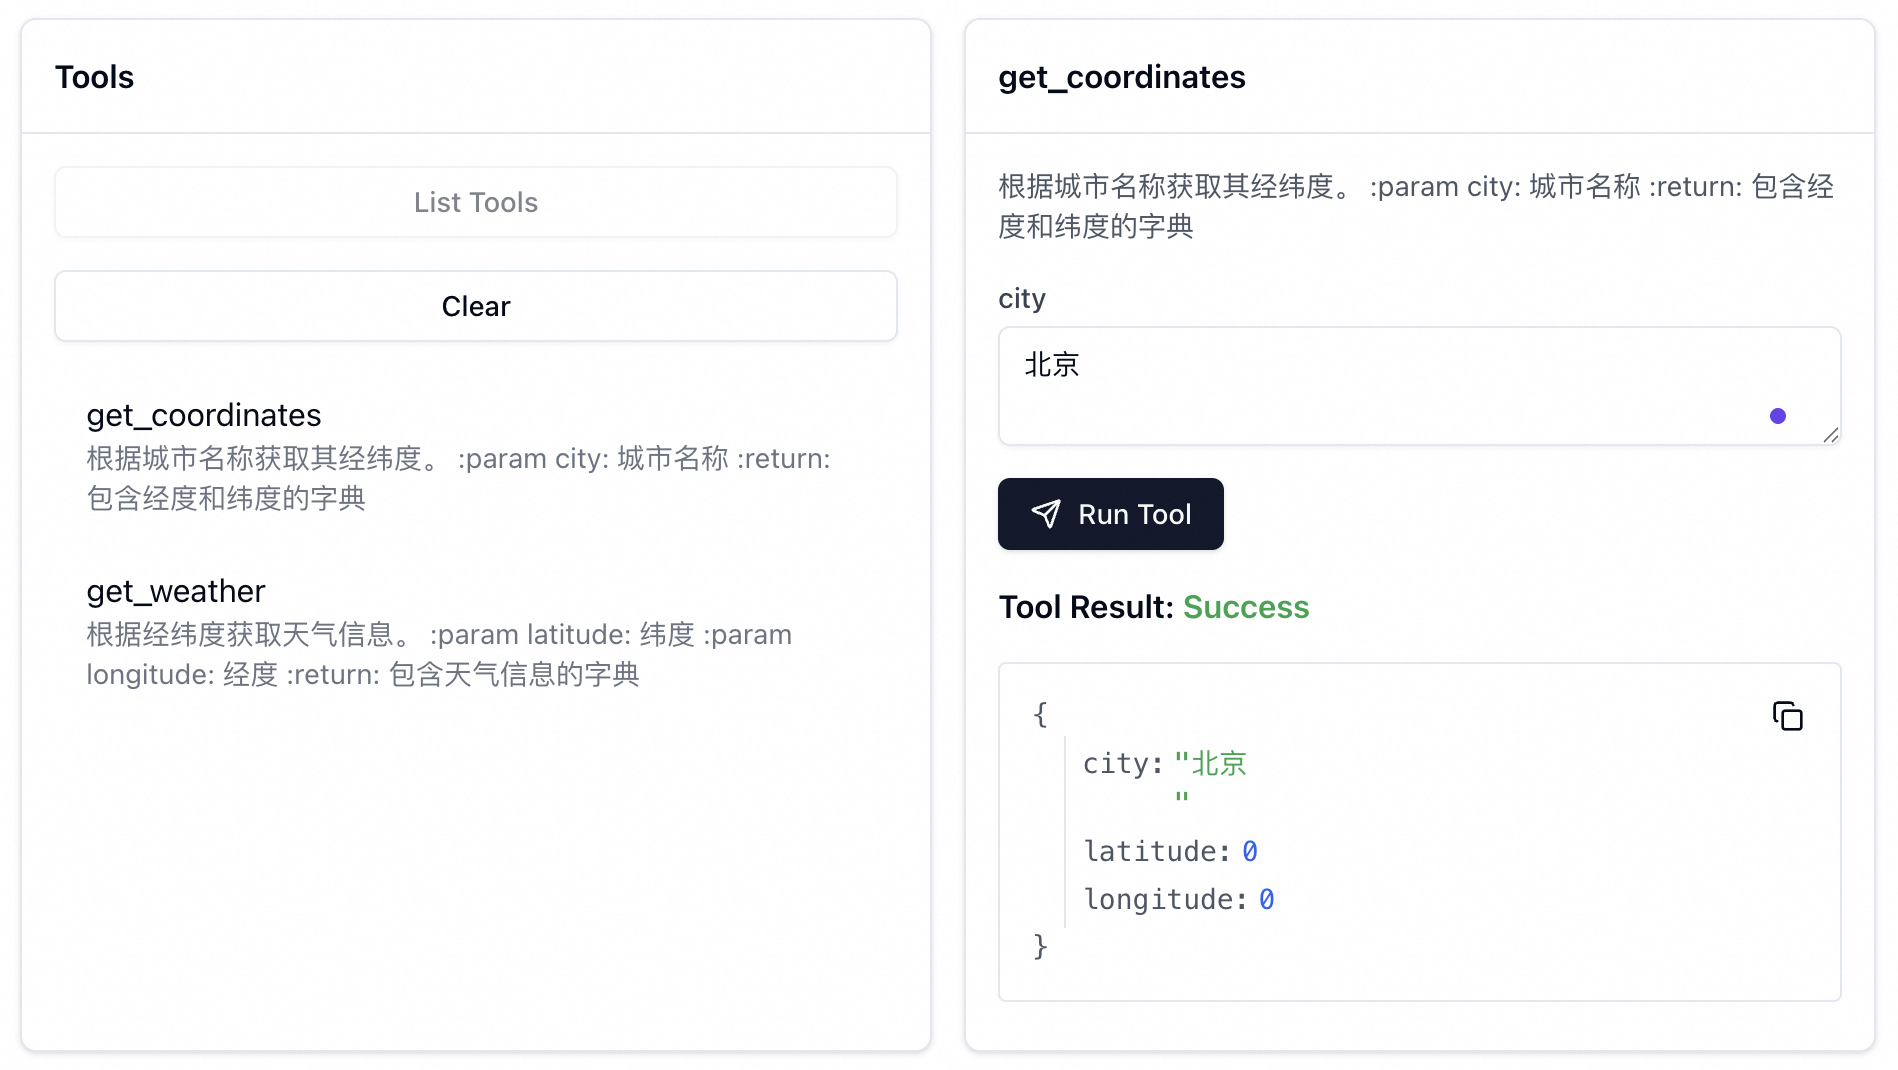The height and width of the screenshot is (1070, 1898).
Task: Click the city value "北京" in the JSON result
Action: pos(1218,764)
